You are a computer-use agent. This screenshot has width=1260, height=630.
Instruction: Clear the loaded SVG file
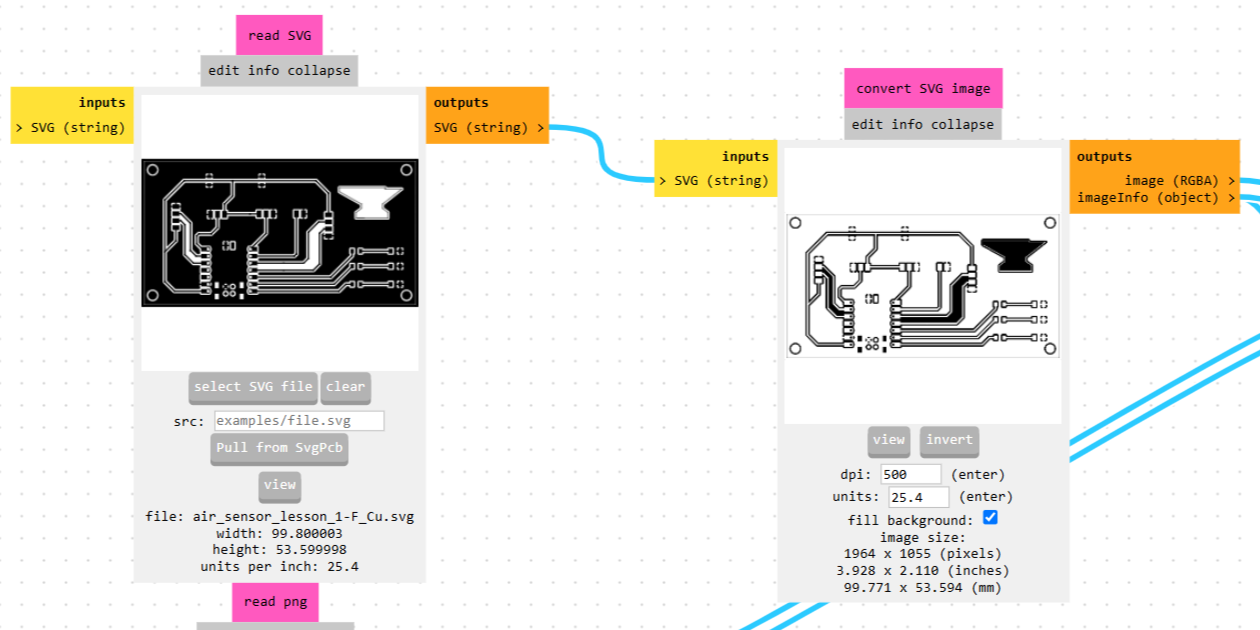click(x=346, y=387)
